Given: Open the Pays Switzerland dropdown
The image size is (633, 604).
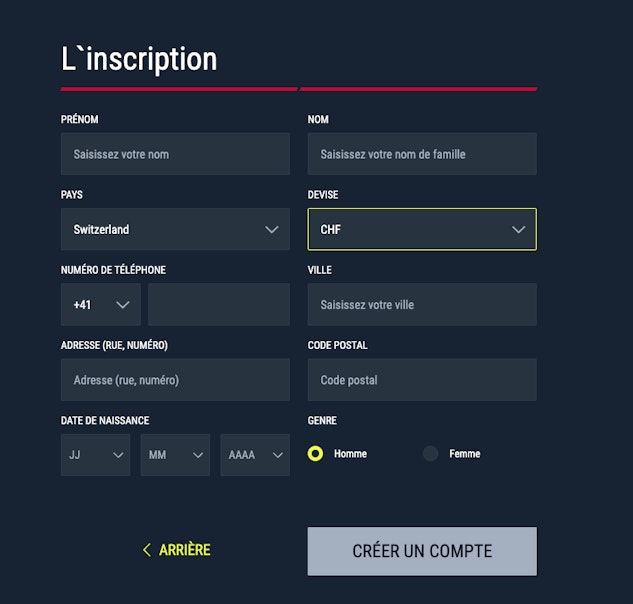Looking at the screenshot, I should [x=175, y=229].
